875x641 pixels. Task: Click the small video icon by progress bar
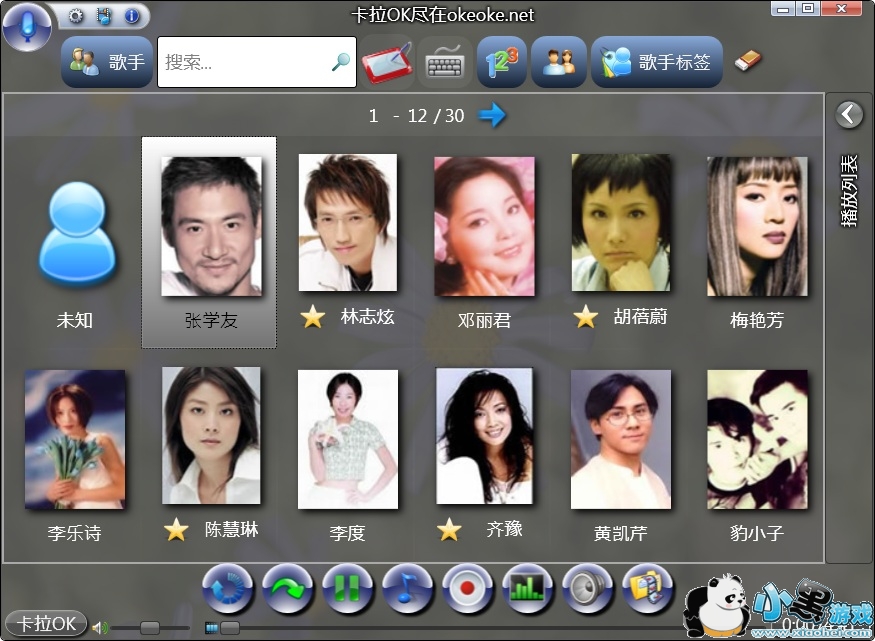pos(211,628)
